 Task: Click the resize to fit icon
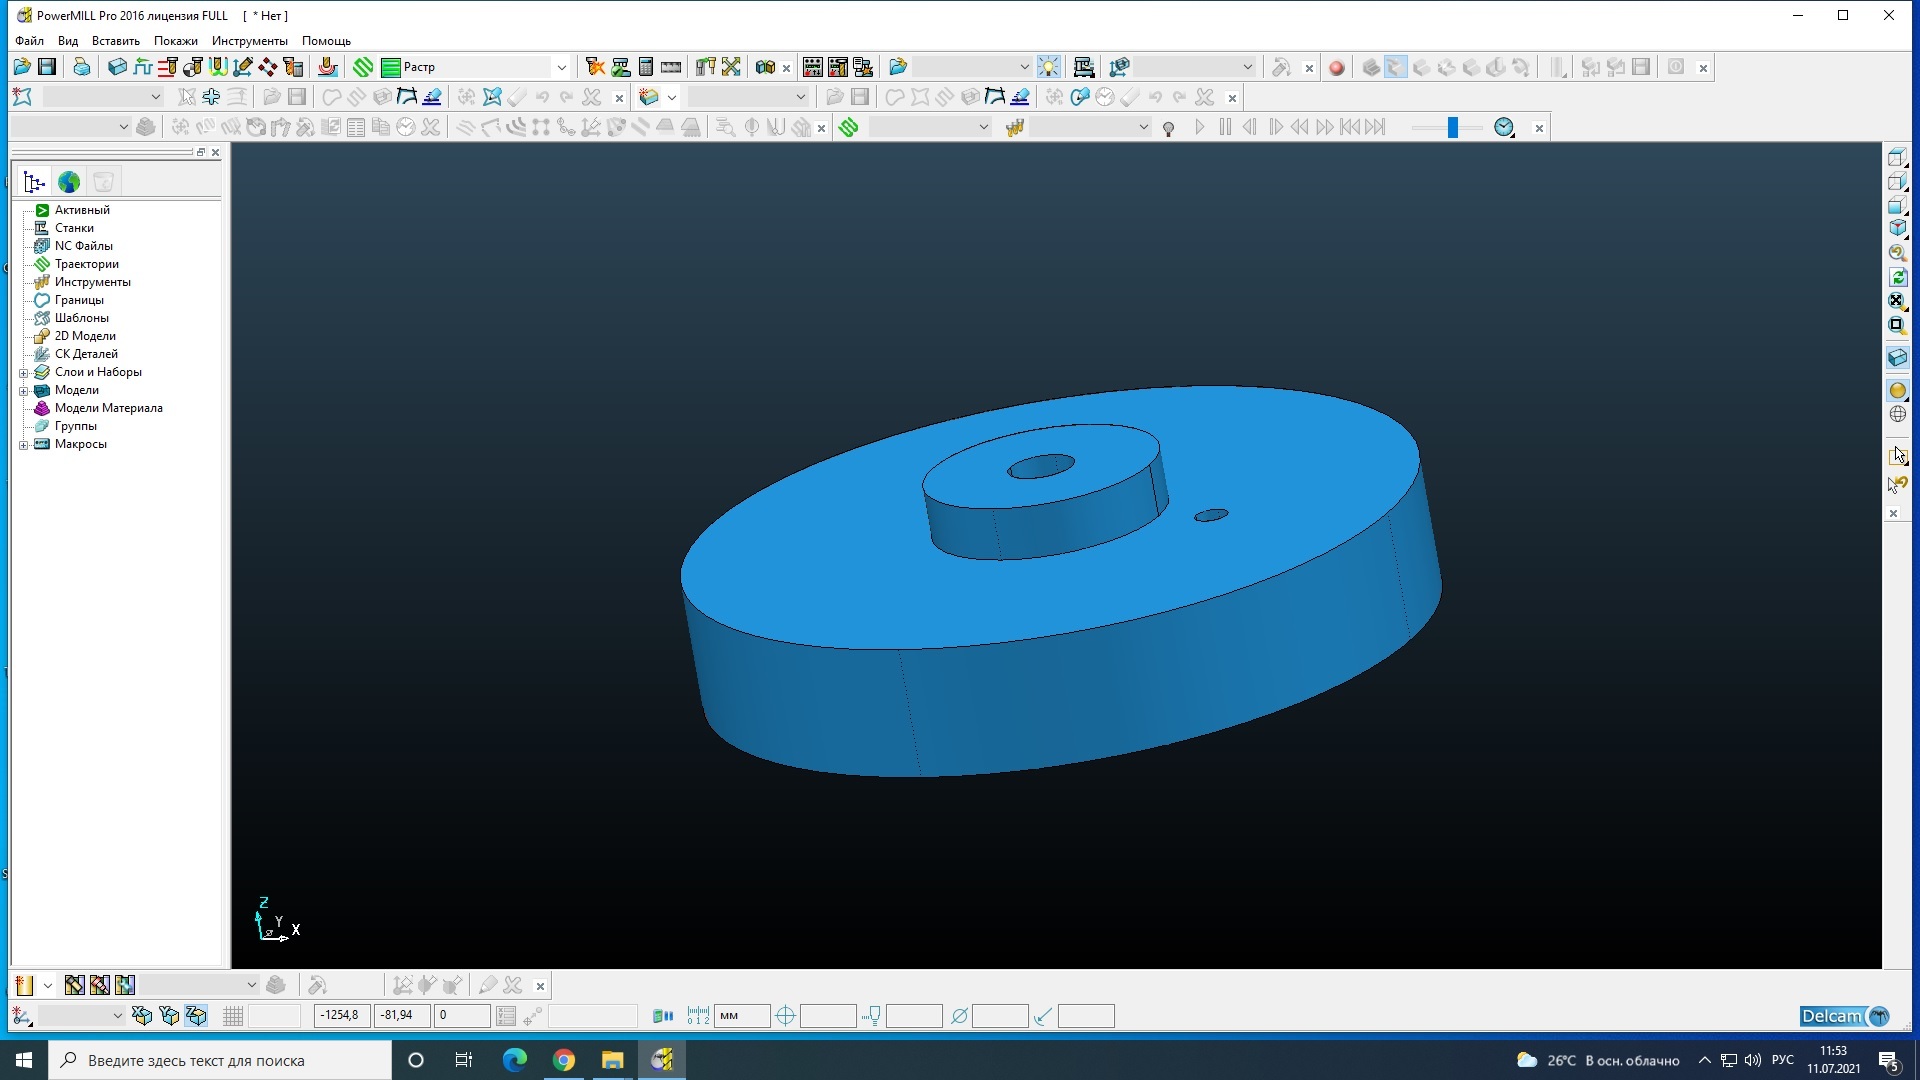point(1897,301)
